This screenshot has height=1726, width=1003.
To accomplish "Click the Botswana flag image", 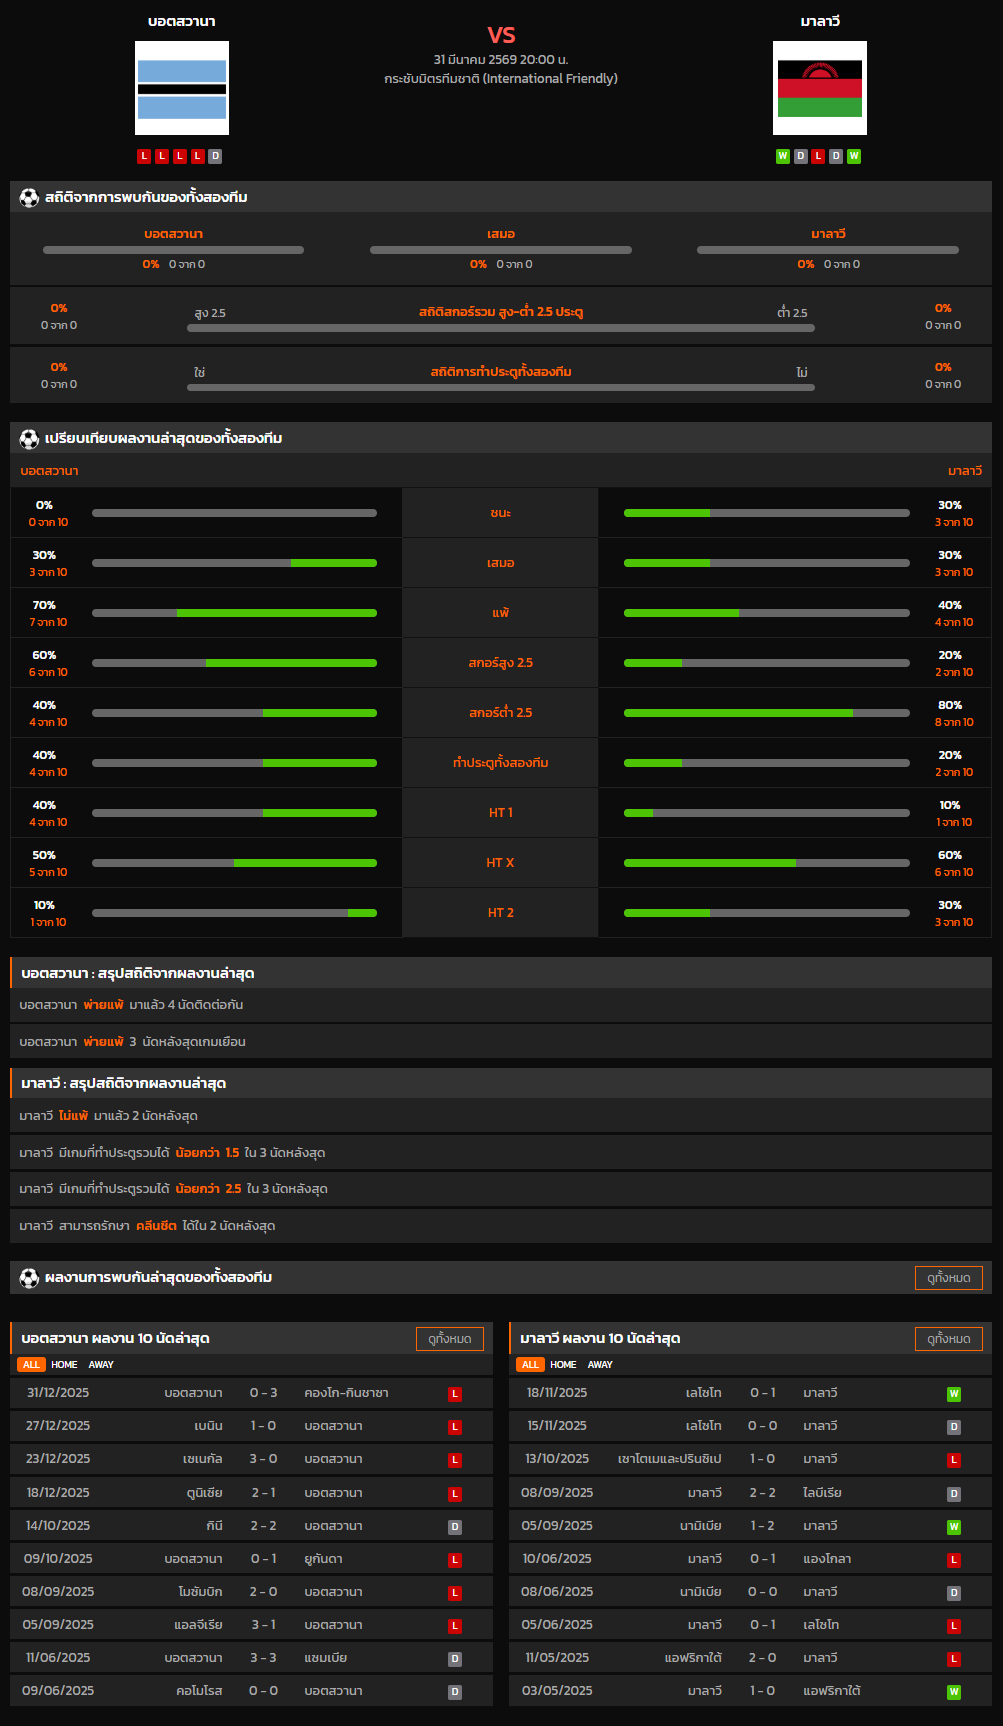I will click(182, 88).
